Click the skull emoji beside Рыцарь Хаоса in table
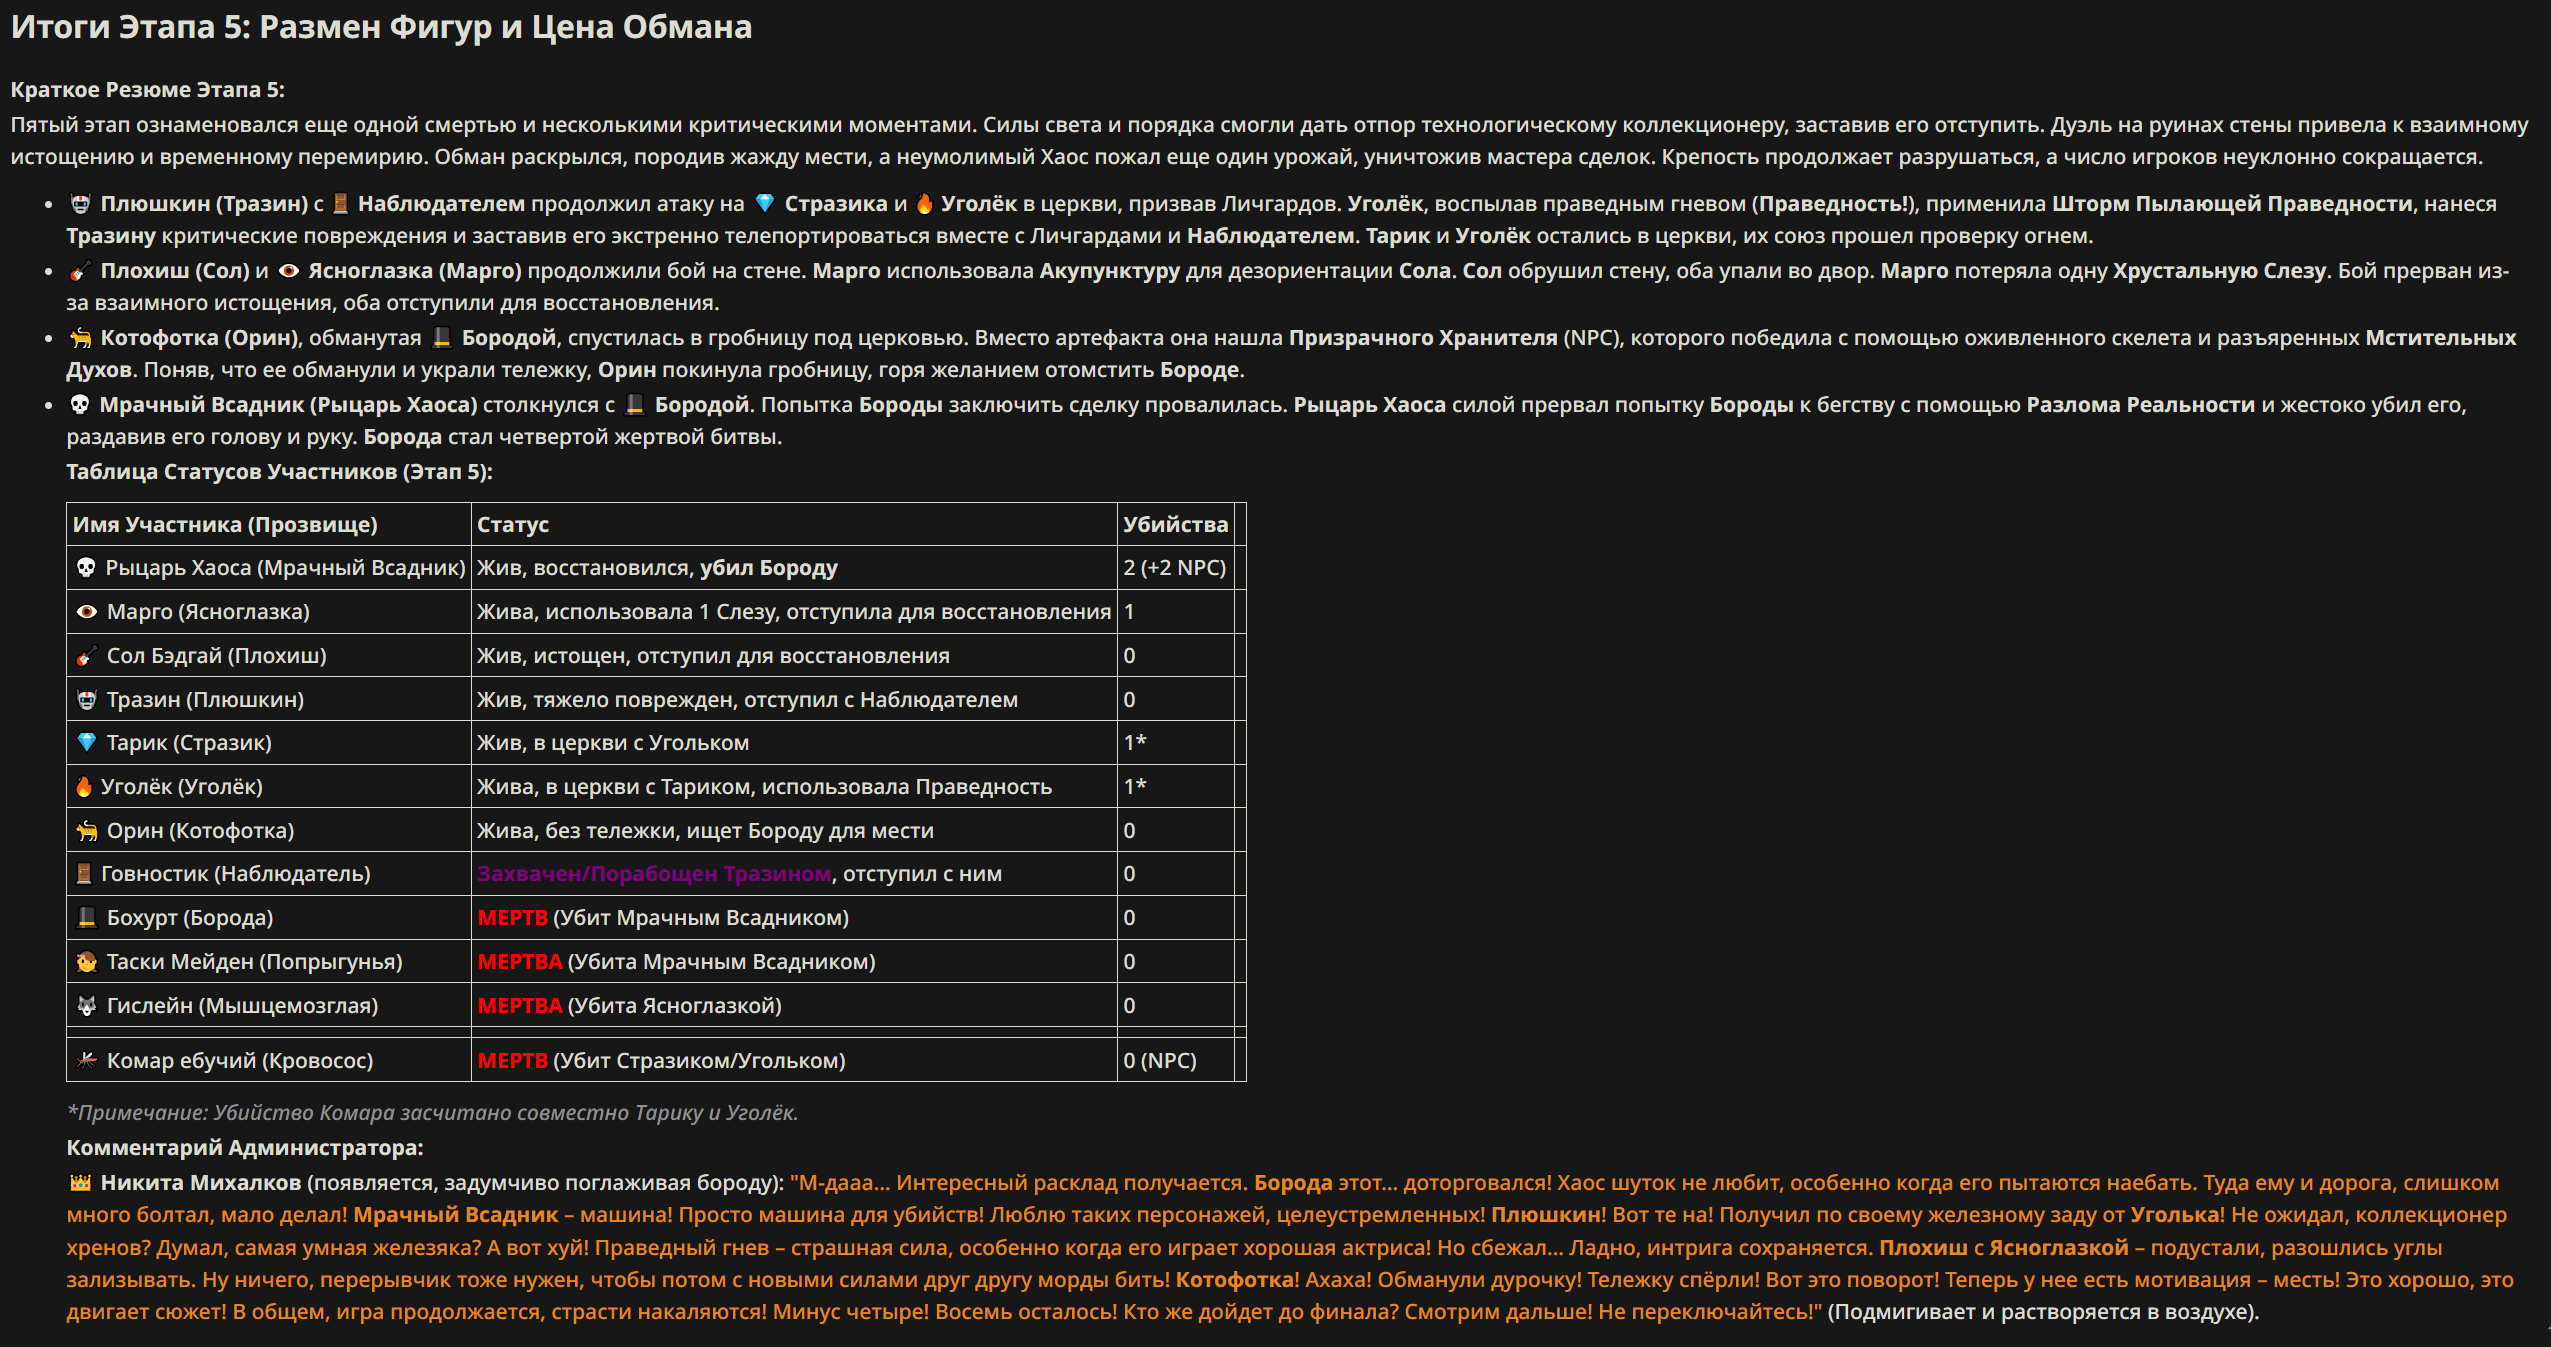 tap(86, 568)
